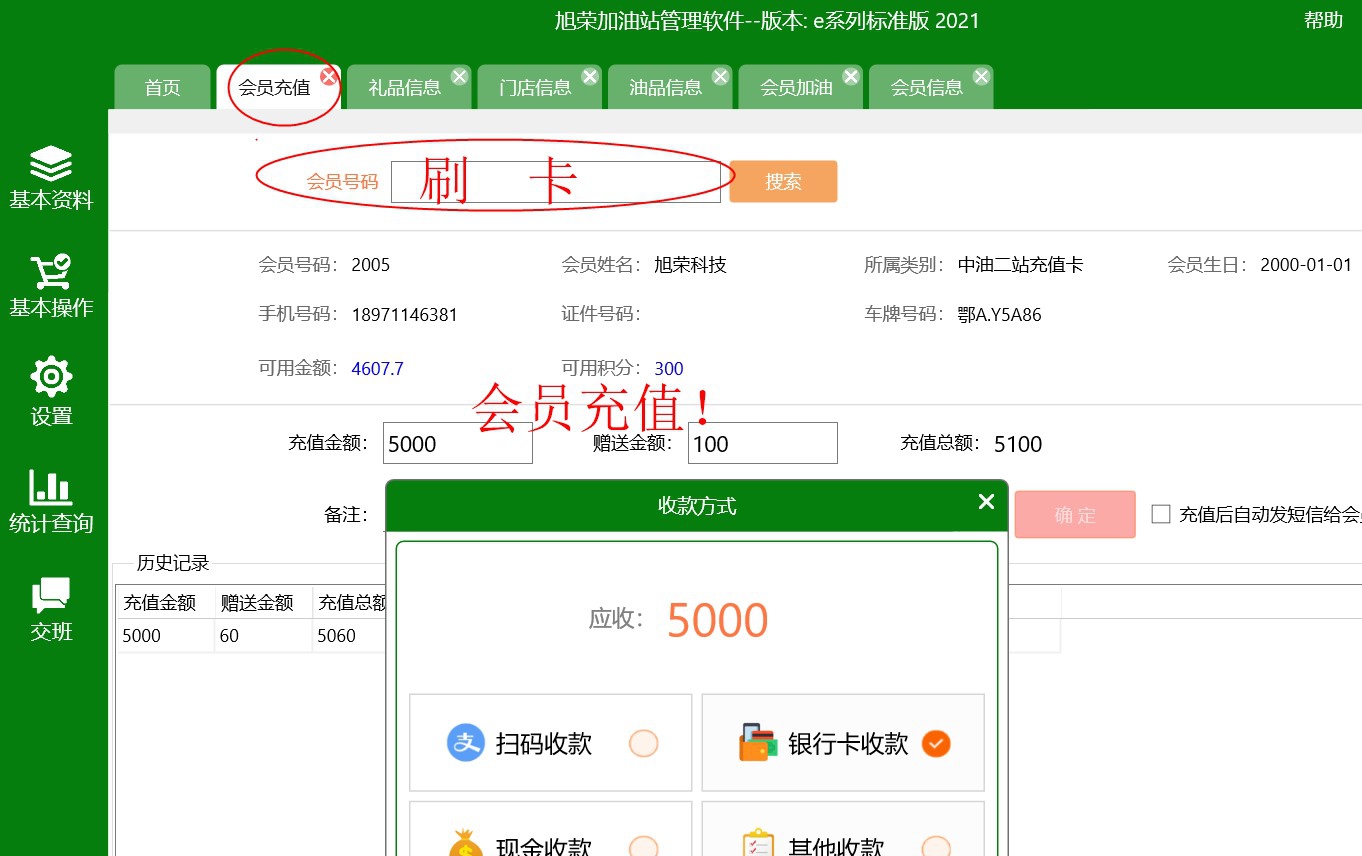The width and height of the screenshot is (1362, 856).
Task: Click the 确定 button
Action: [x=1075, y=515]
